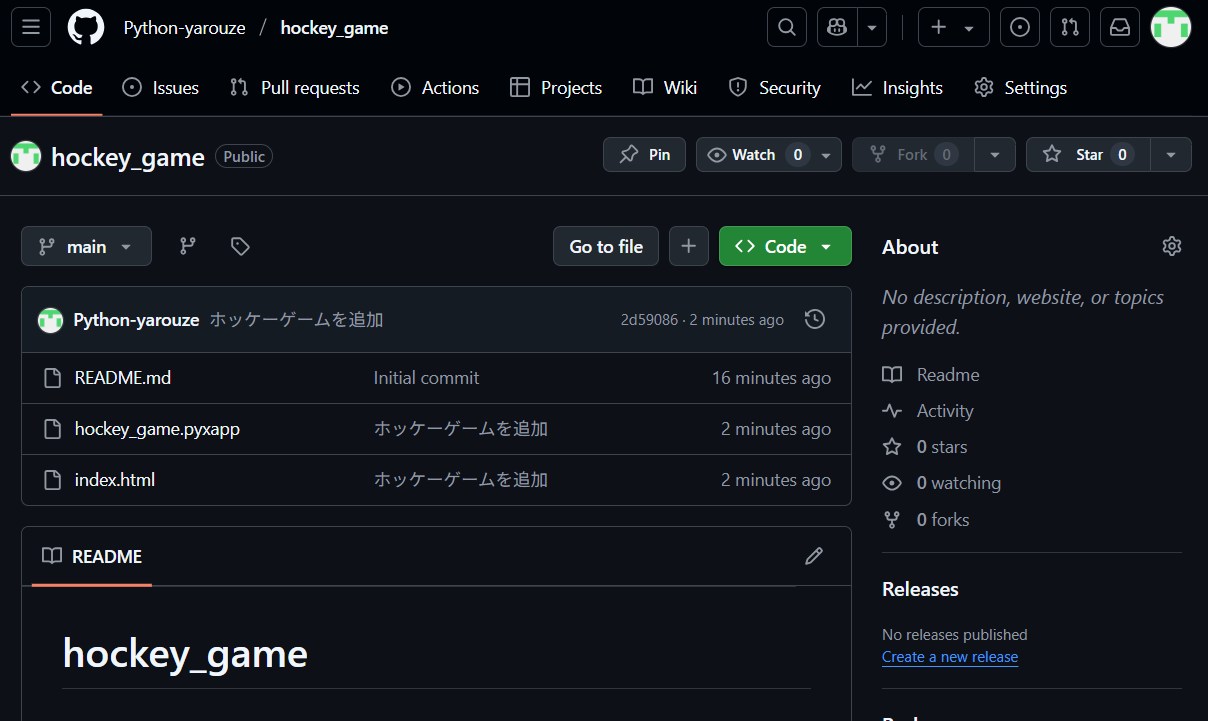Screen dimensions: 1208x721
Task: View tags via the tag icon
Action: pyautogui.click(x=240, y=246)
